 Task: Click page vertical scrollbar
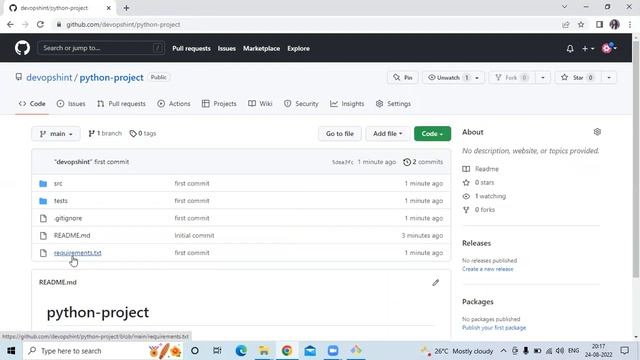(636, 159)
